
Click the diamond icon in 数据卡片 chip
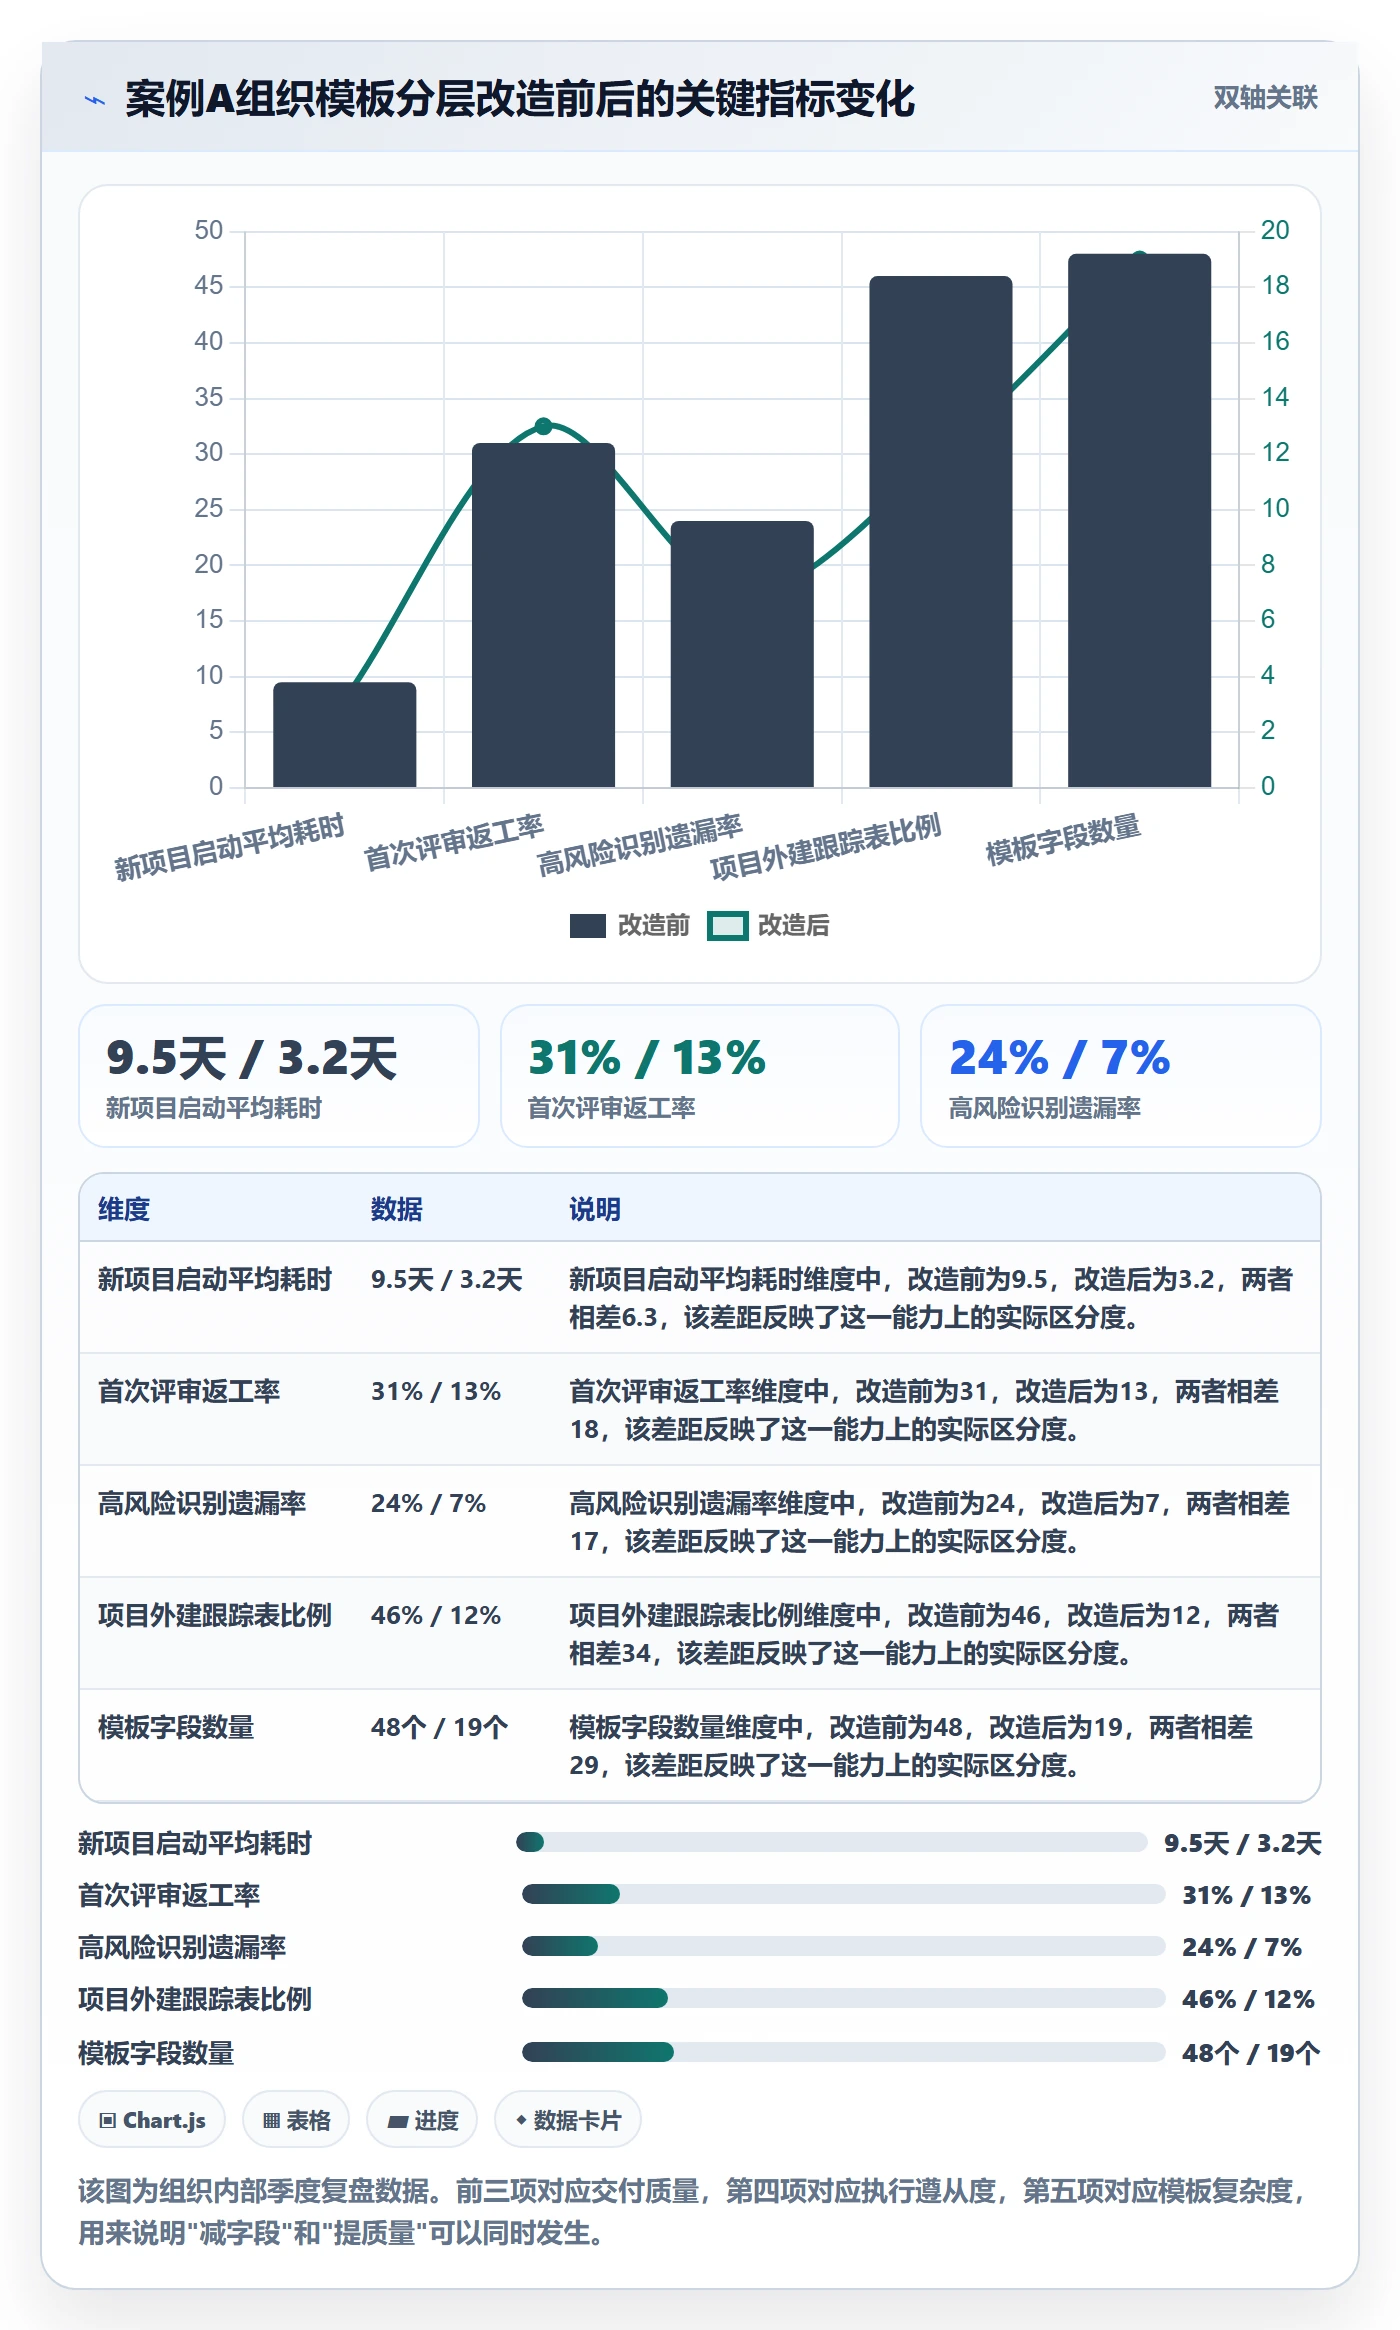point(521,2120)
